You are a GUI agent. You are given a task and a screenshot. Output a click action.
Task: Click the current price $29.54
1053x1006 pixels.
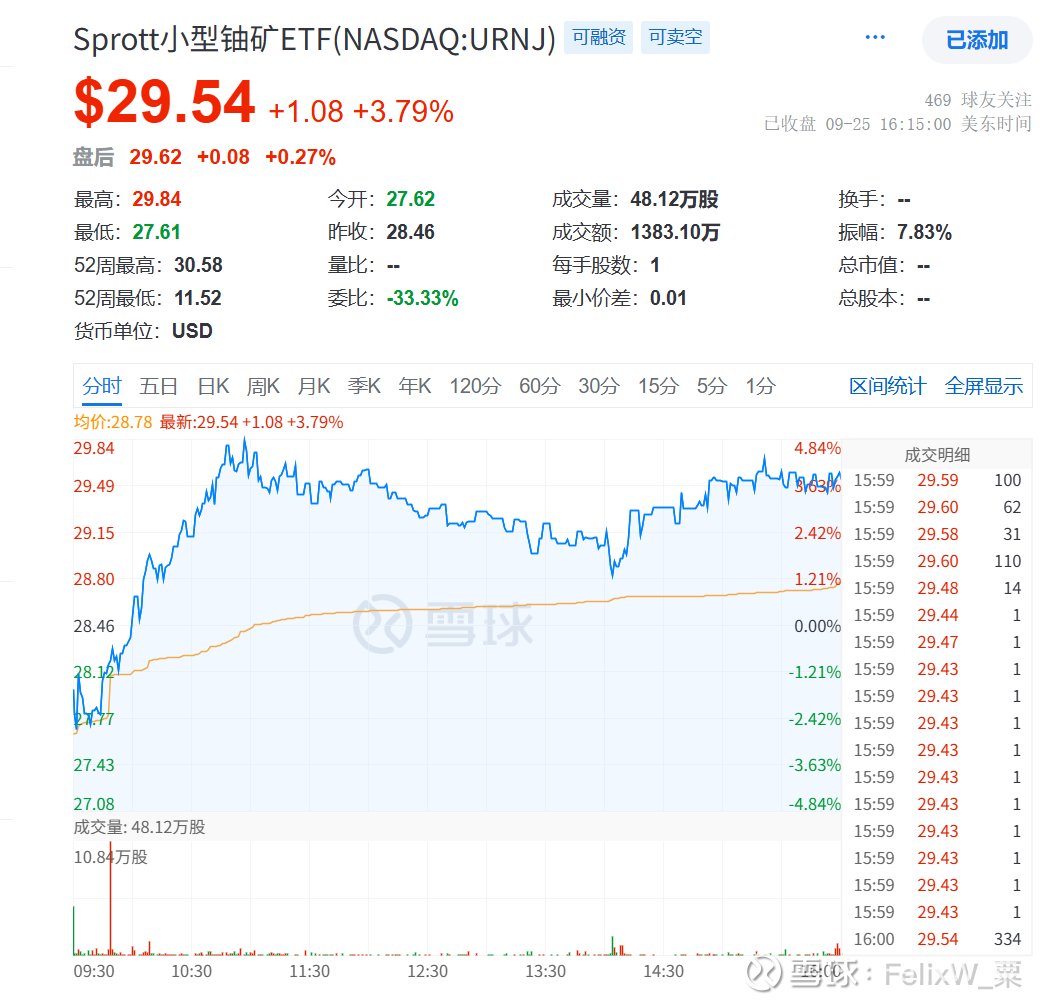[165, 102]
